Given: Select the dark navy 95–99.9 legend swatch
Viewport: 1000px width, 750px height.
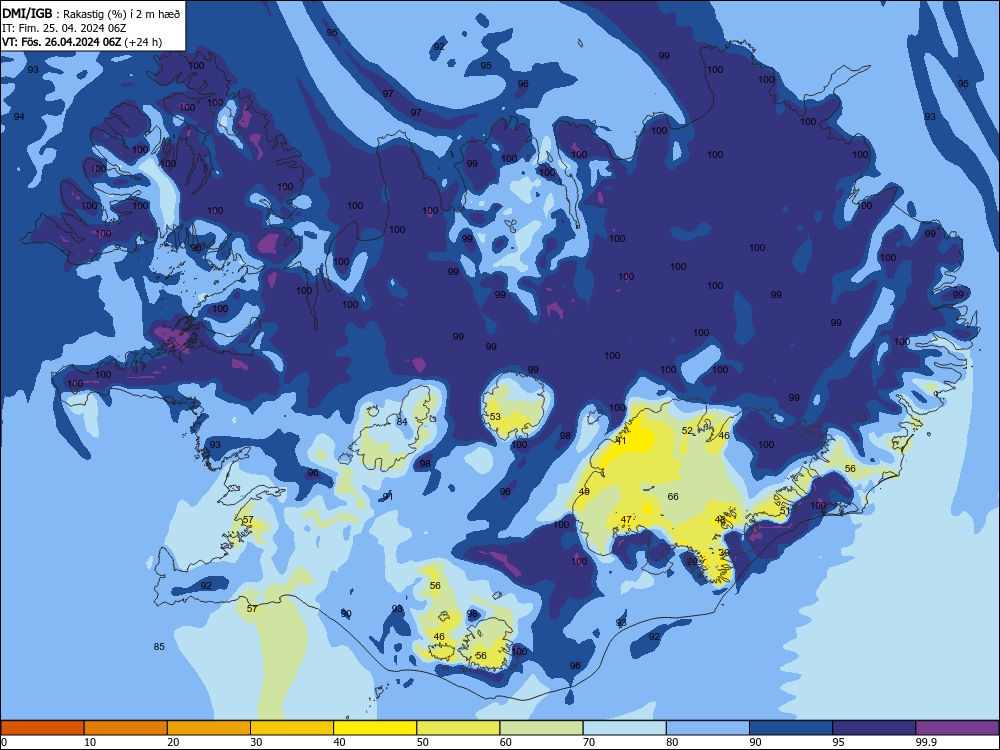Looking at the screenshot, I should [874, 728].
